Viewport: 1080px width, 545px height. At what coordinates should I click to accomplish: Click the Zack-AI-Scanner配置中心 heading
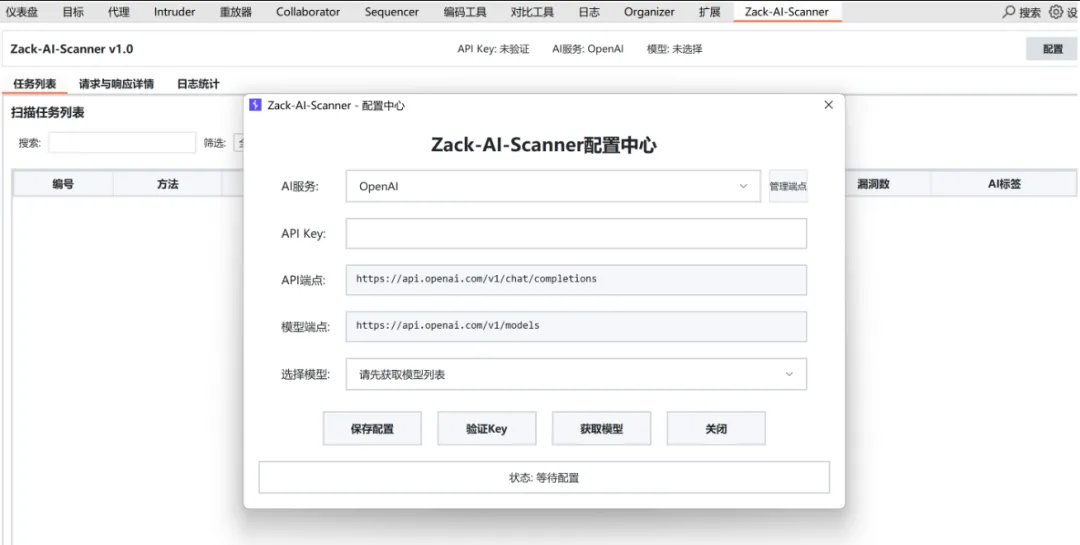543,145
